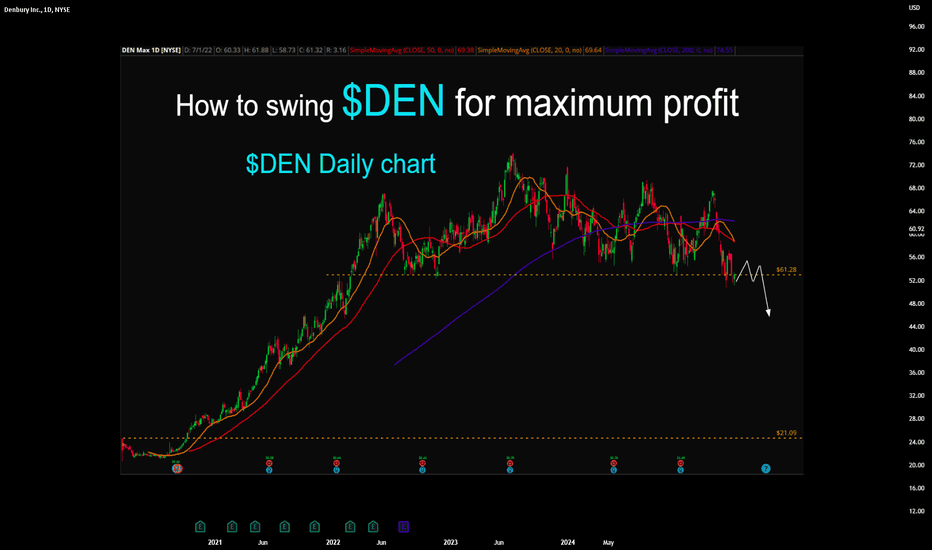This screenshot has height=550, width=932.
Task: Click the 96.00 price axis label
Action: (917, 27)
